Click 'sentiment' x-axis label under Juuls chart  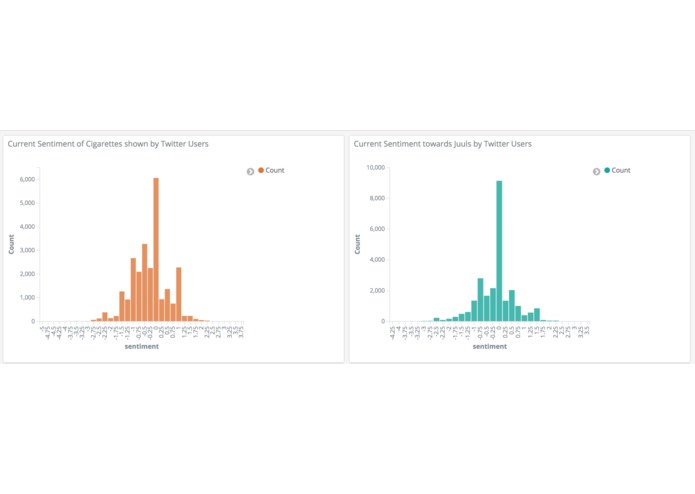point(489,346)
